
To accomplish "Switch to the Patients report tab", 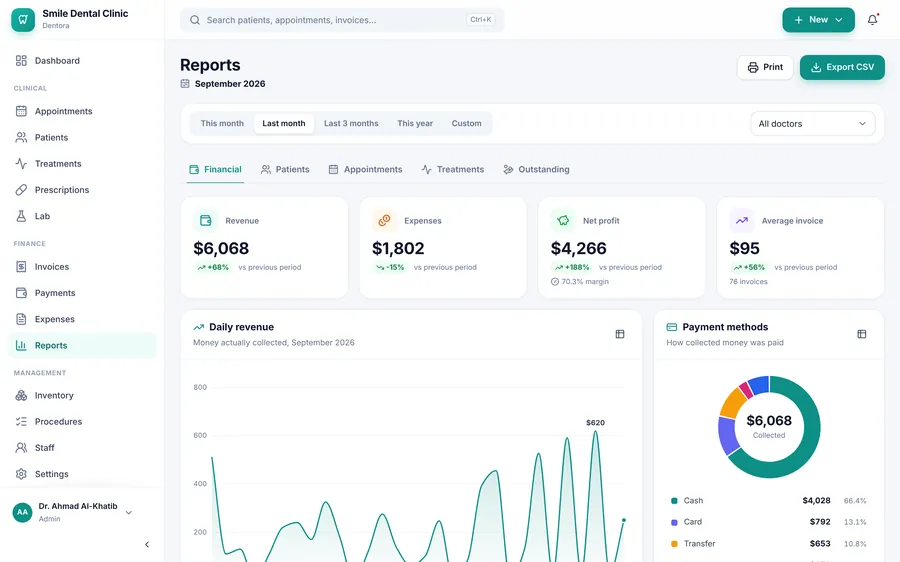I will pyautogui.click(x=285, y=170).
